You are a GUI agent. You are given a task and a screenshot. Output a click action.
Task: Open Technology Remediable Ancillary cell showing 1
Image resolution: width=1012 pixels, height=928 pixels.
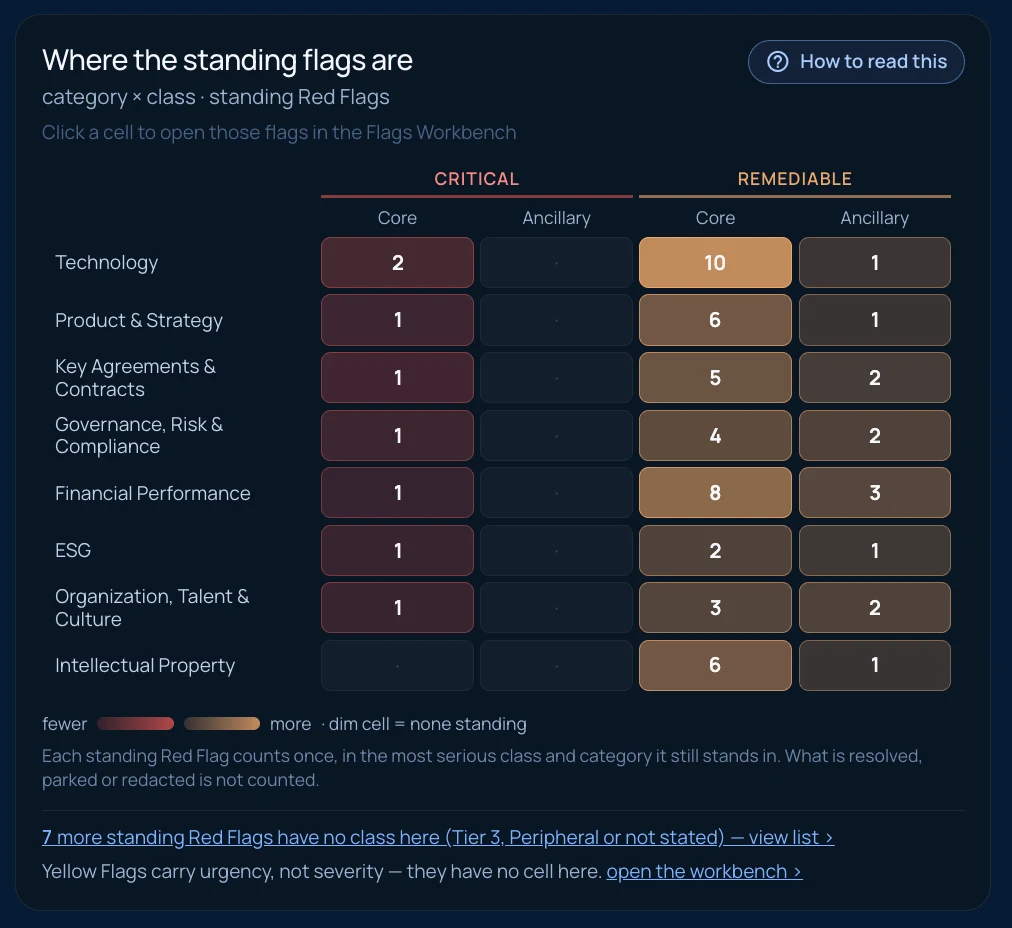875,263
